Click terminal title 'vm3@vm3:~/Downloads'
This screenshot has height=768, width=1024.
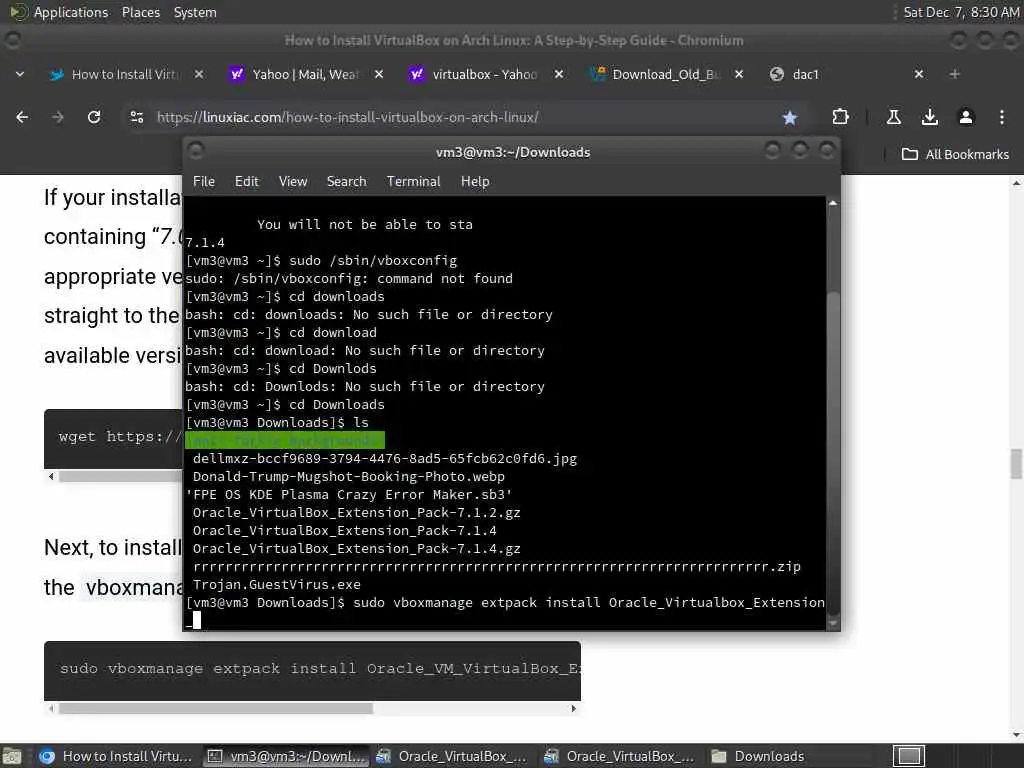click(513, 152)
